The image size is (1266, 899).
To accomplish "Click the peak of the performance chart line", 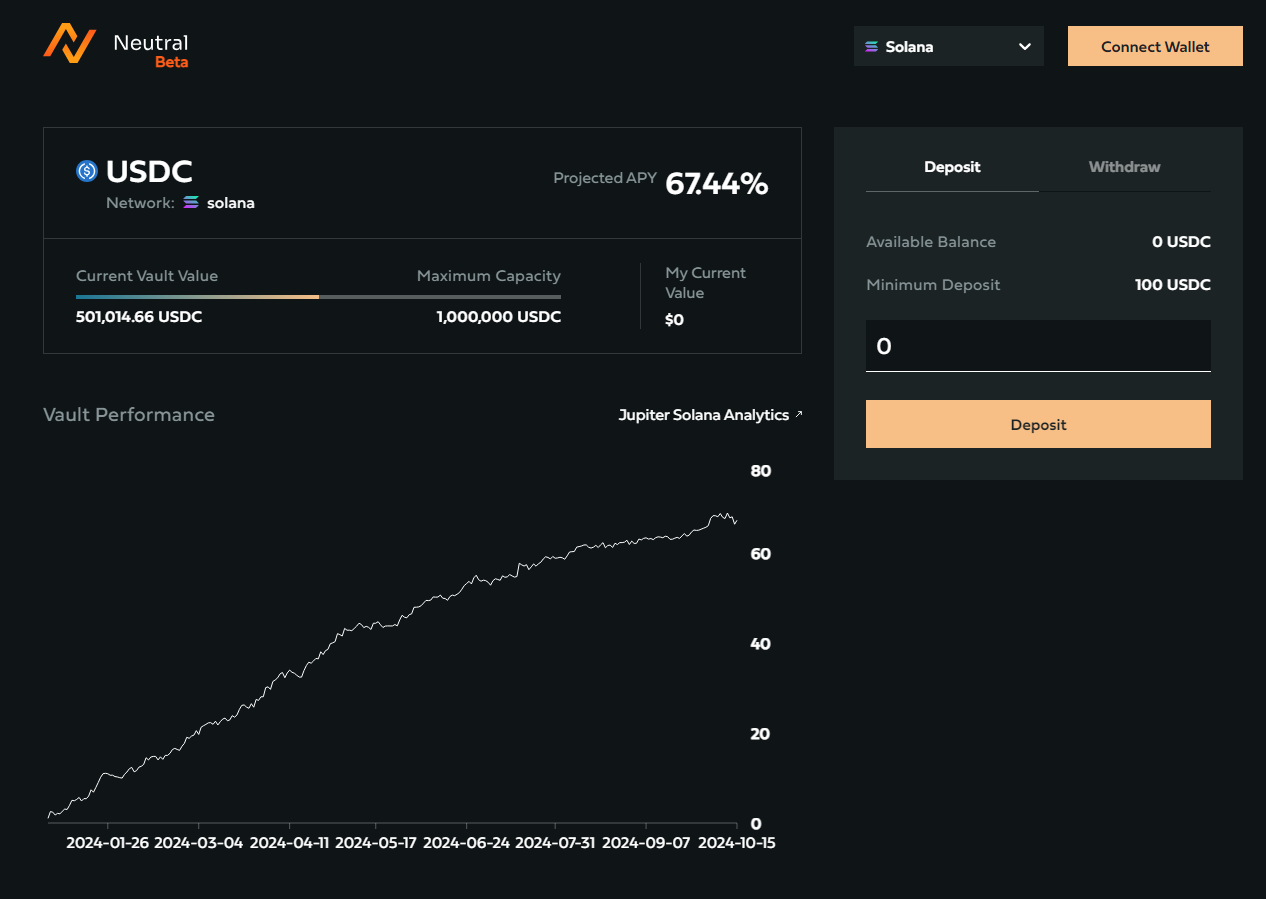I will 718,514.
